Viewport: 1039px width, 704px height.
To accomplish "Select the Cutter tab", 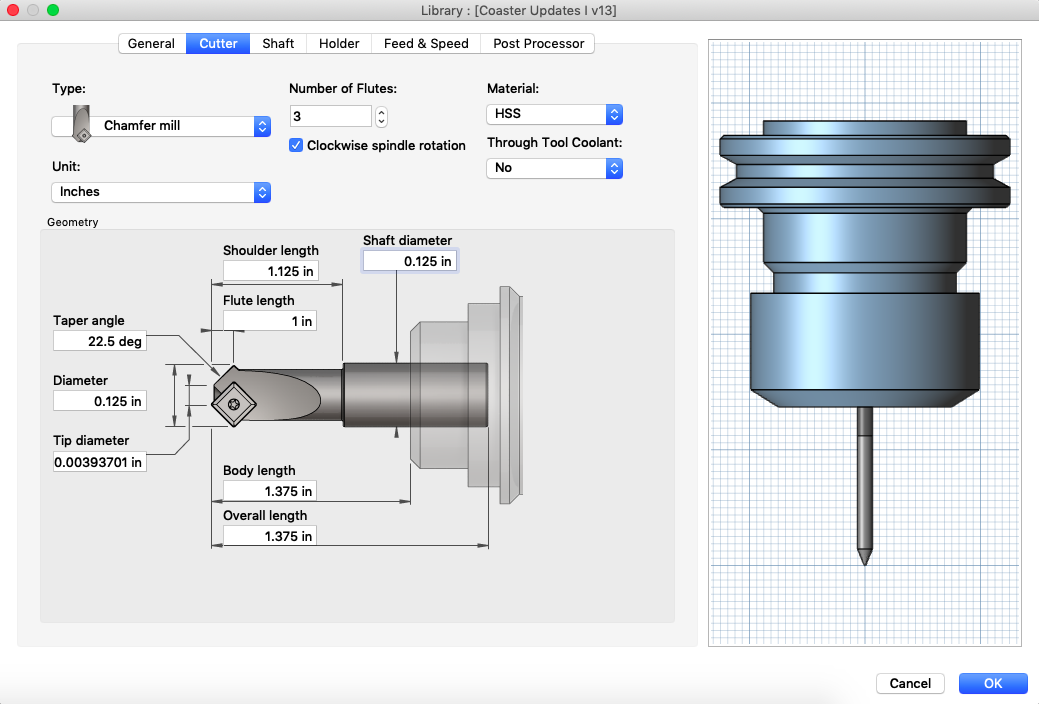I will pos(218,44).
